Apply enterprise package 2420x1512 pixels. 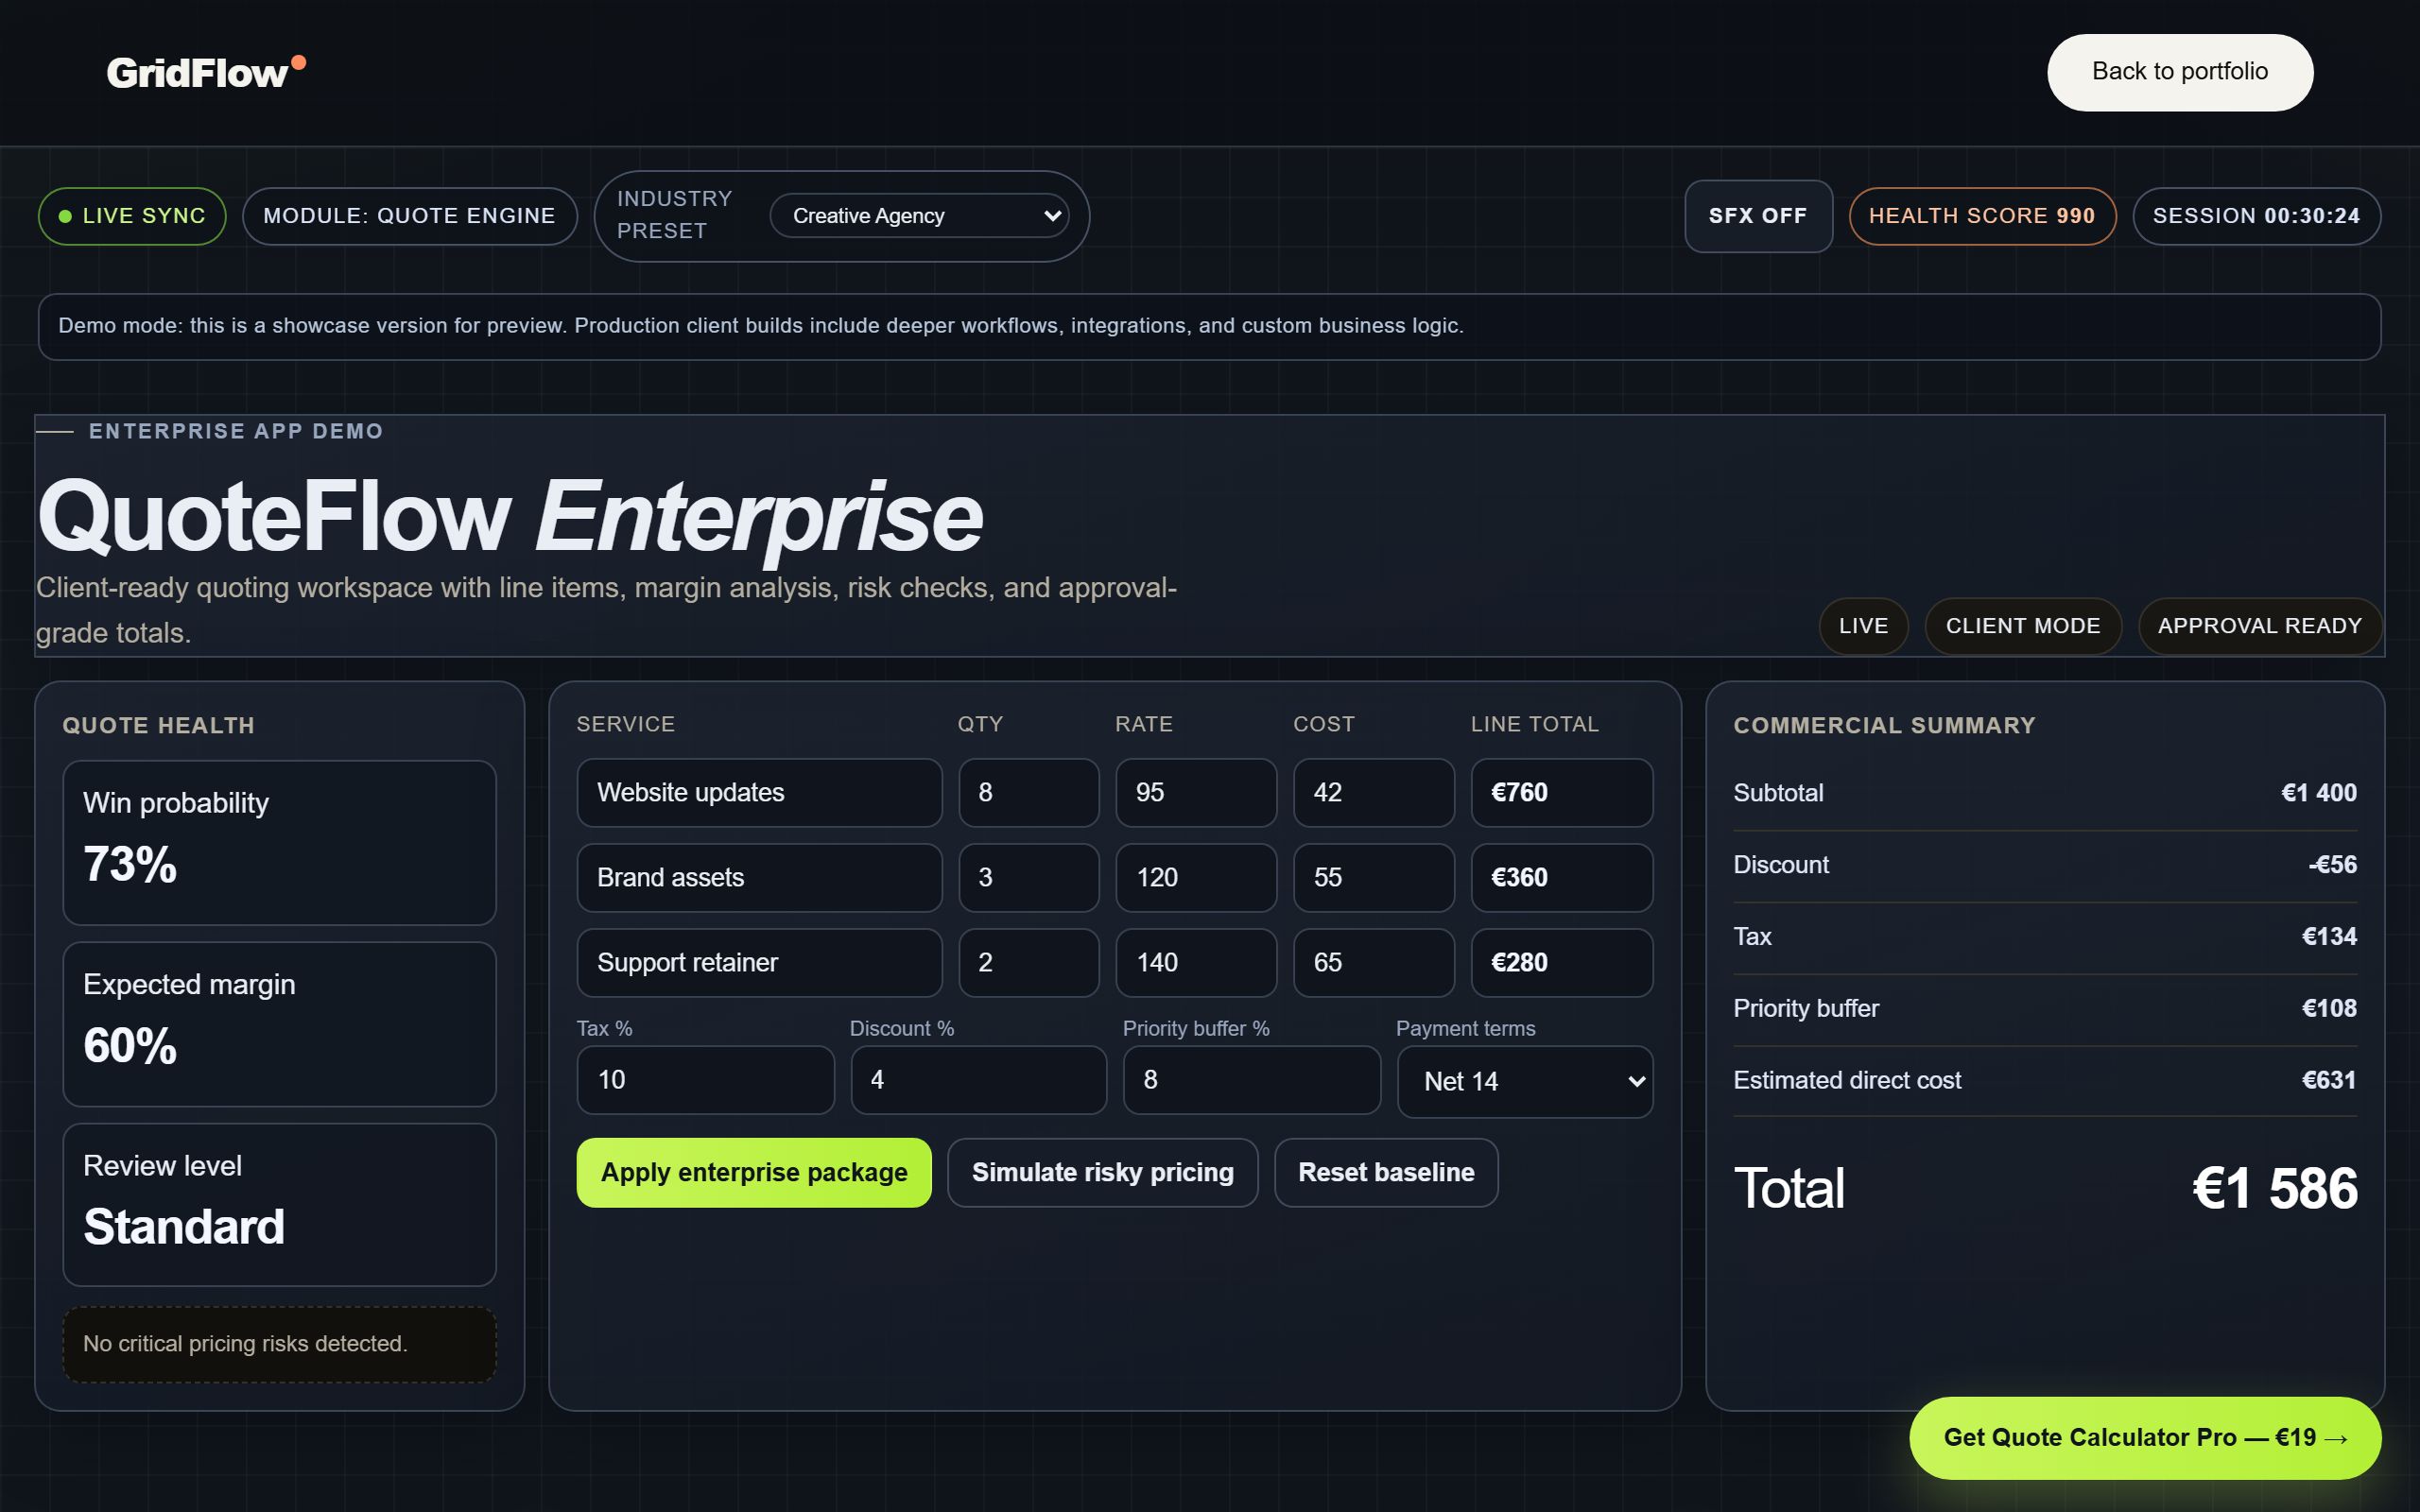coord(754,1172)
